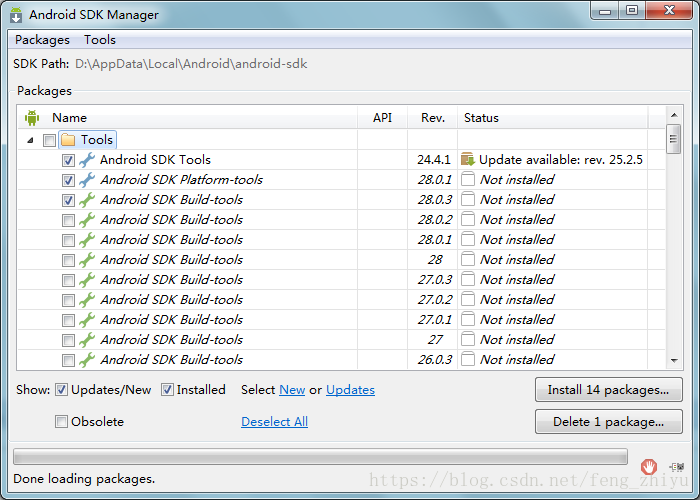Check Build-tools rev 27 checkbox
The width and height of the screenshot is (700, 500).
68,340
